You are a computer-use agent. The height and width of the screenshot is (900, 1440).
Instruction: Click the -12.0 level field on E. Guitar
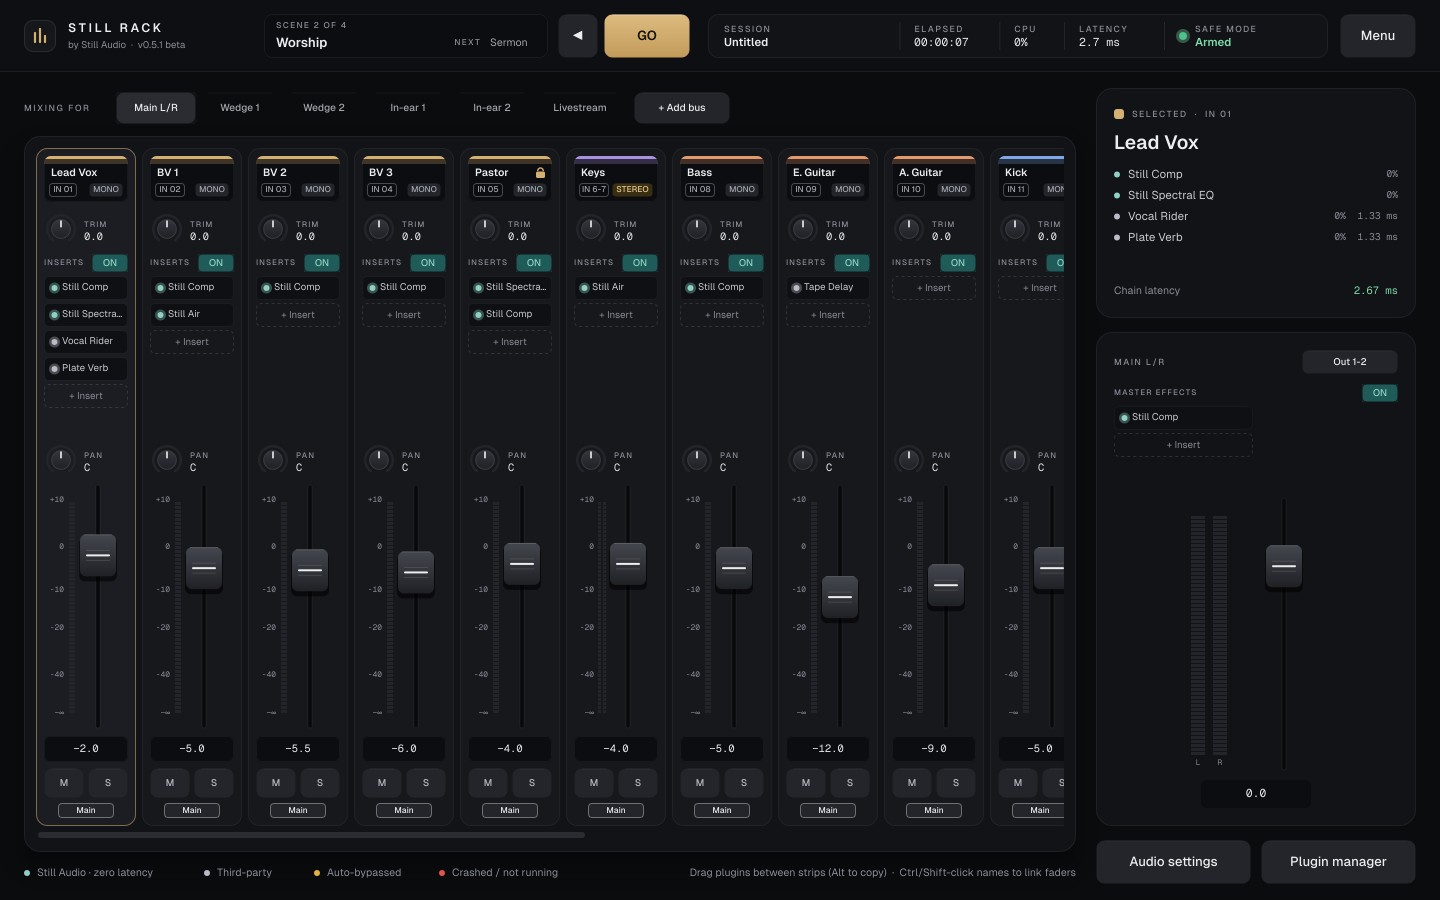click(x=828, y=749)
